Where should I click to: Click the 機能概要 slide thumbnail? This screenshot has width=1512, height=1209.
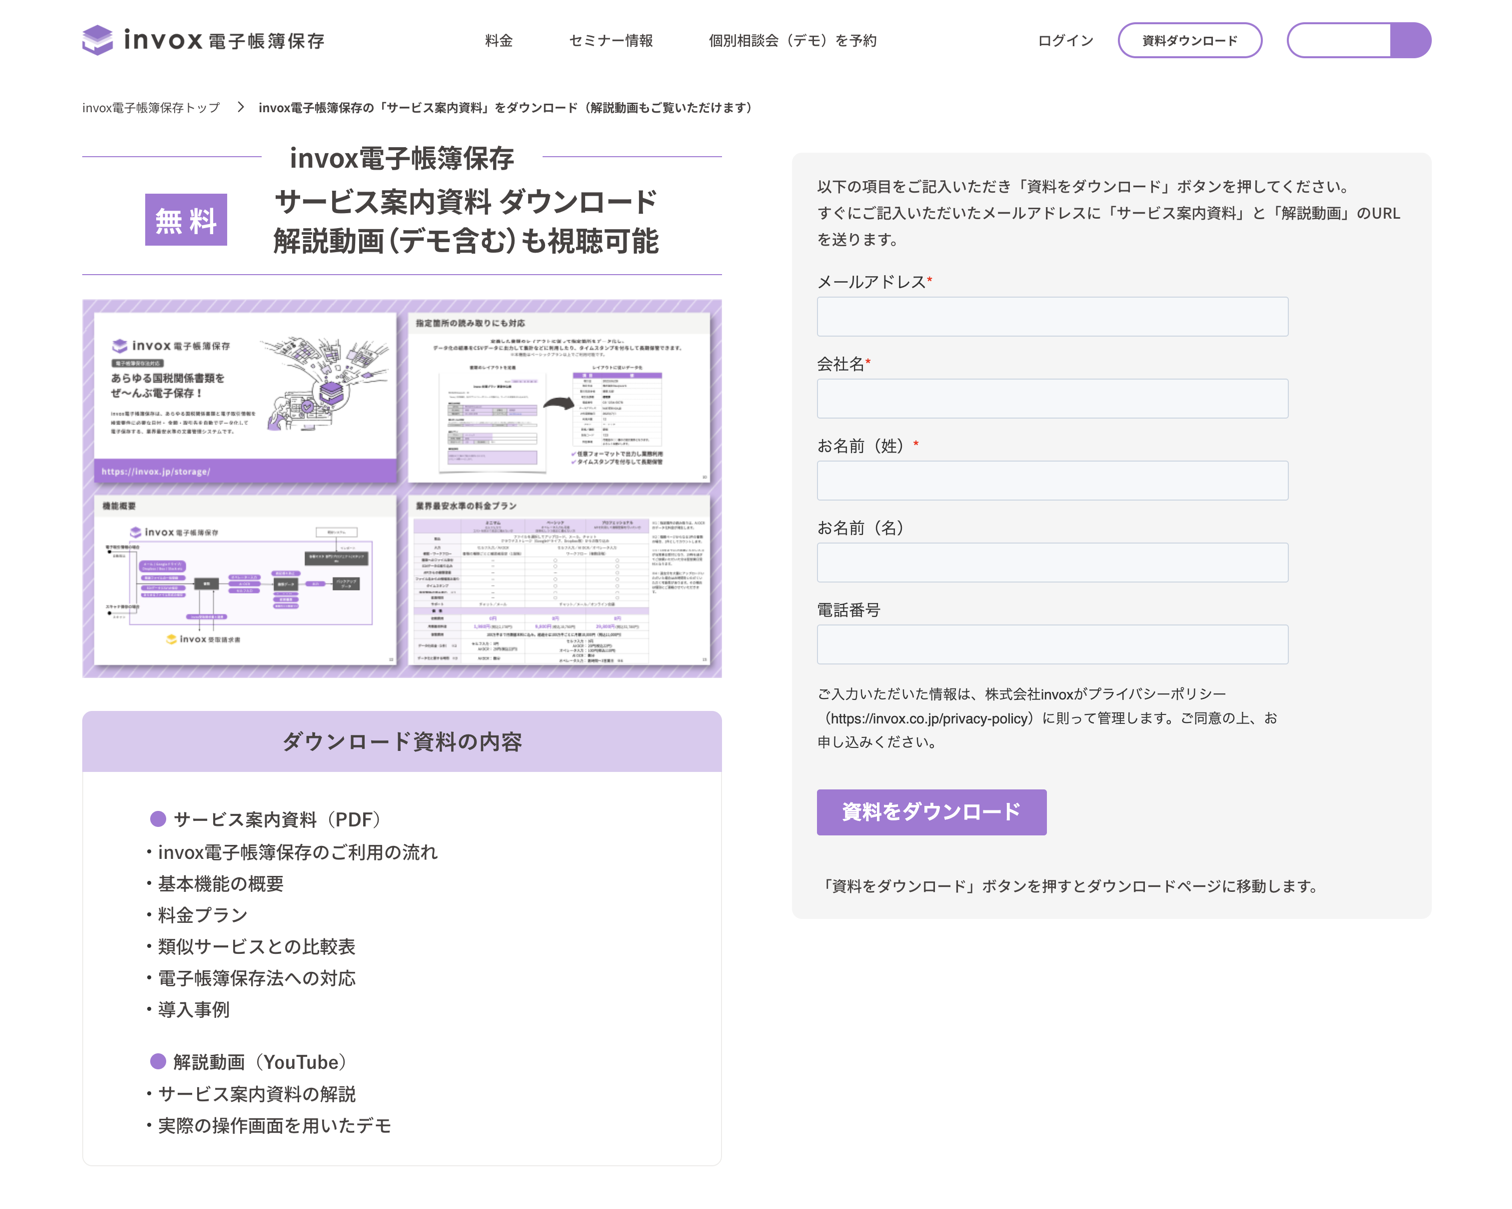[x=245, y=580]
